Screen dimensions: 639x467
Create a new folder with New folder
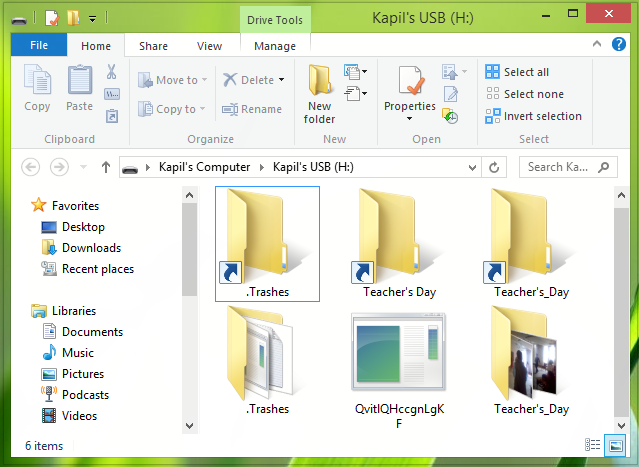(x=320, y=94)
